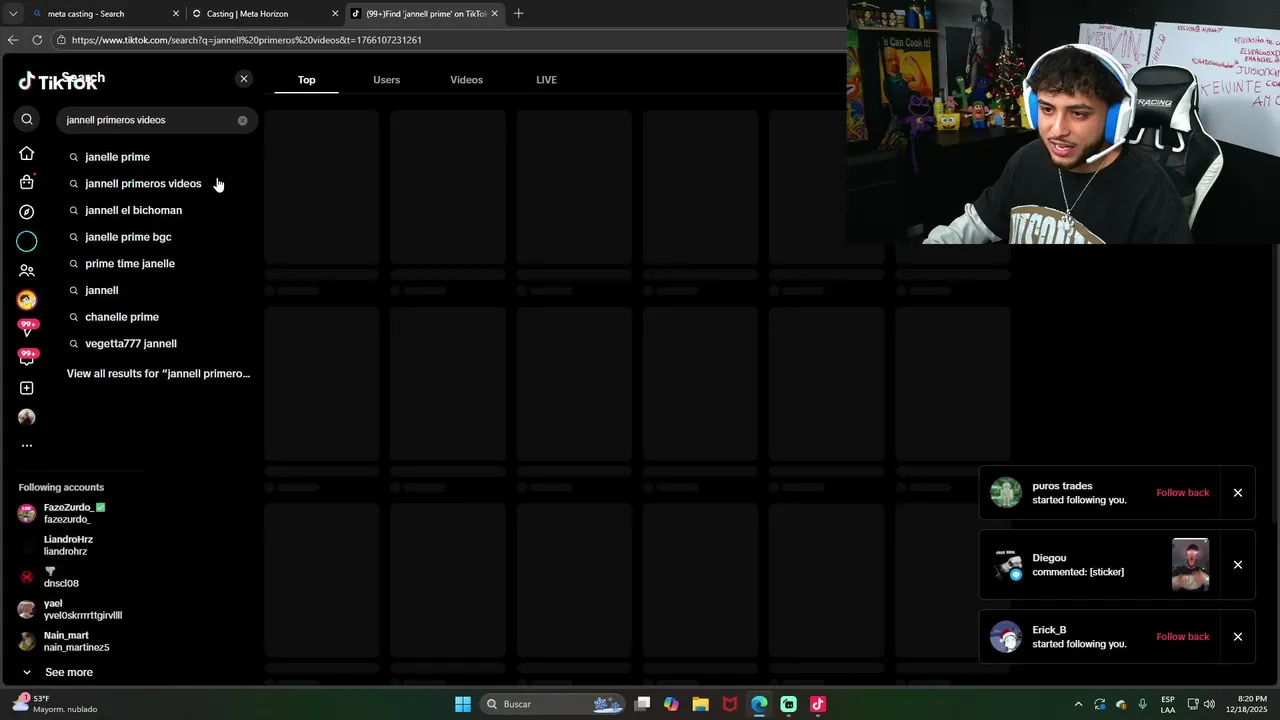Close the 'Casting | Meta Horizon' tab
Viewport: 1280px width, 720px height.
coord(335,14)
